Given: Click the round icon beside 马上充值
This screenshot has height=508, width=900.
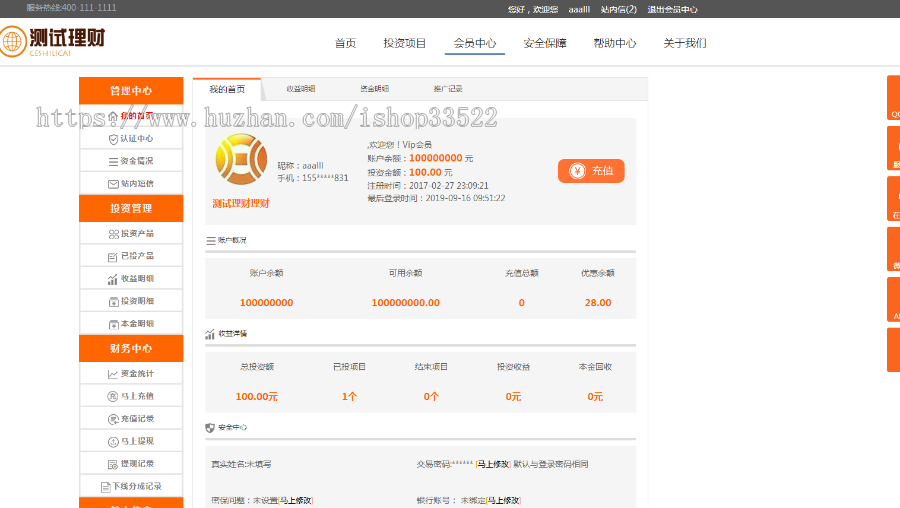Looking at the screenshot, I should [x=112, y=396].
